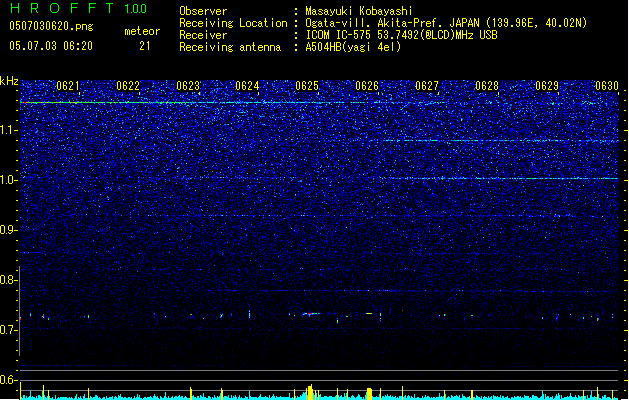This screenshot has height=400, width=629.
Task: Click the 0628 time marker
Action: click(x=487, y=86)
